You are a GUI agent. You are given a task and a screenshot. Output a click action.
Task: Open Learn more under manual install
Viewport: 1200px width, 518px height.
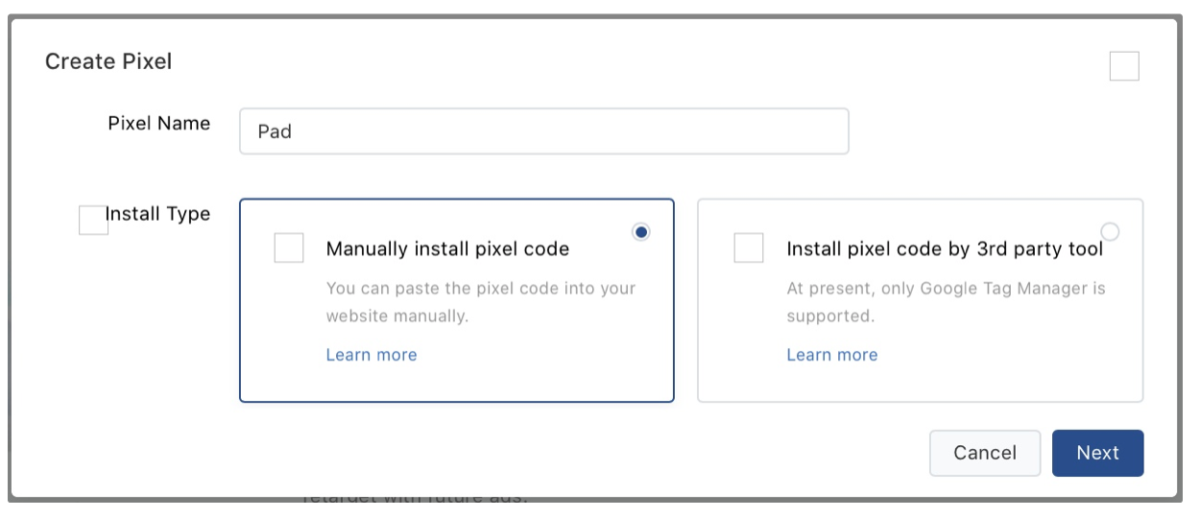[x=371, y=355]
